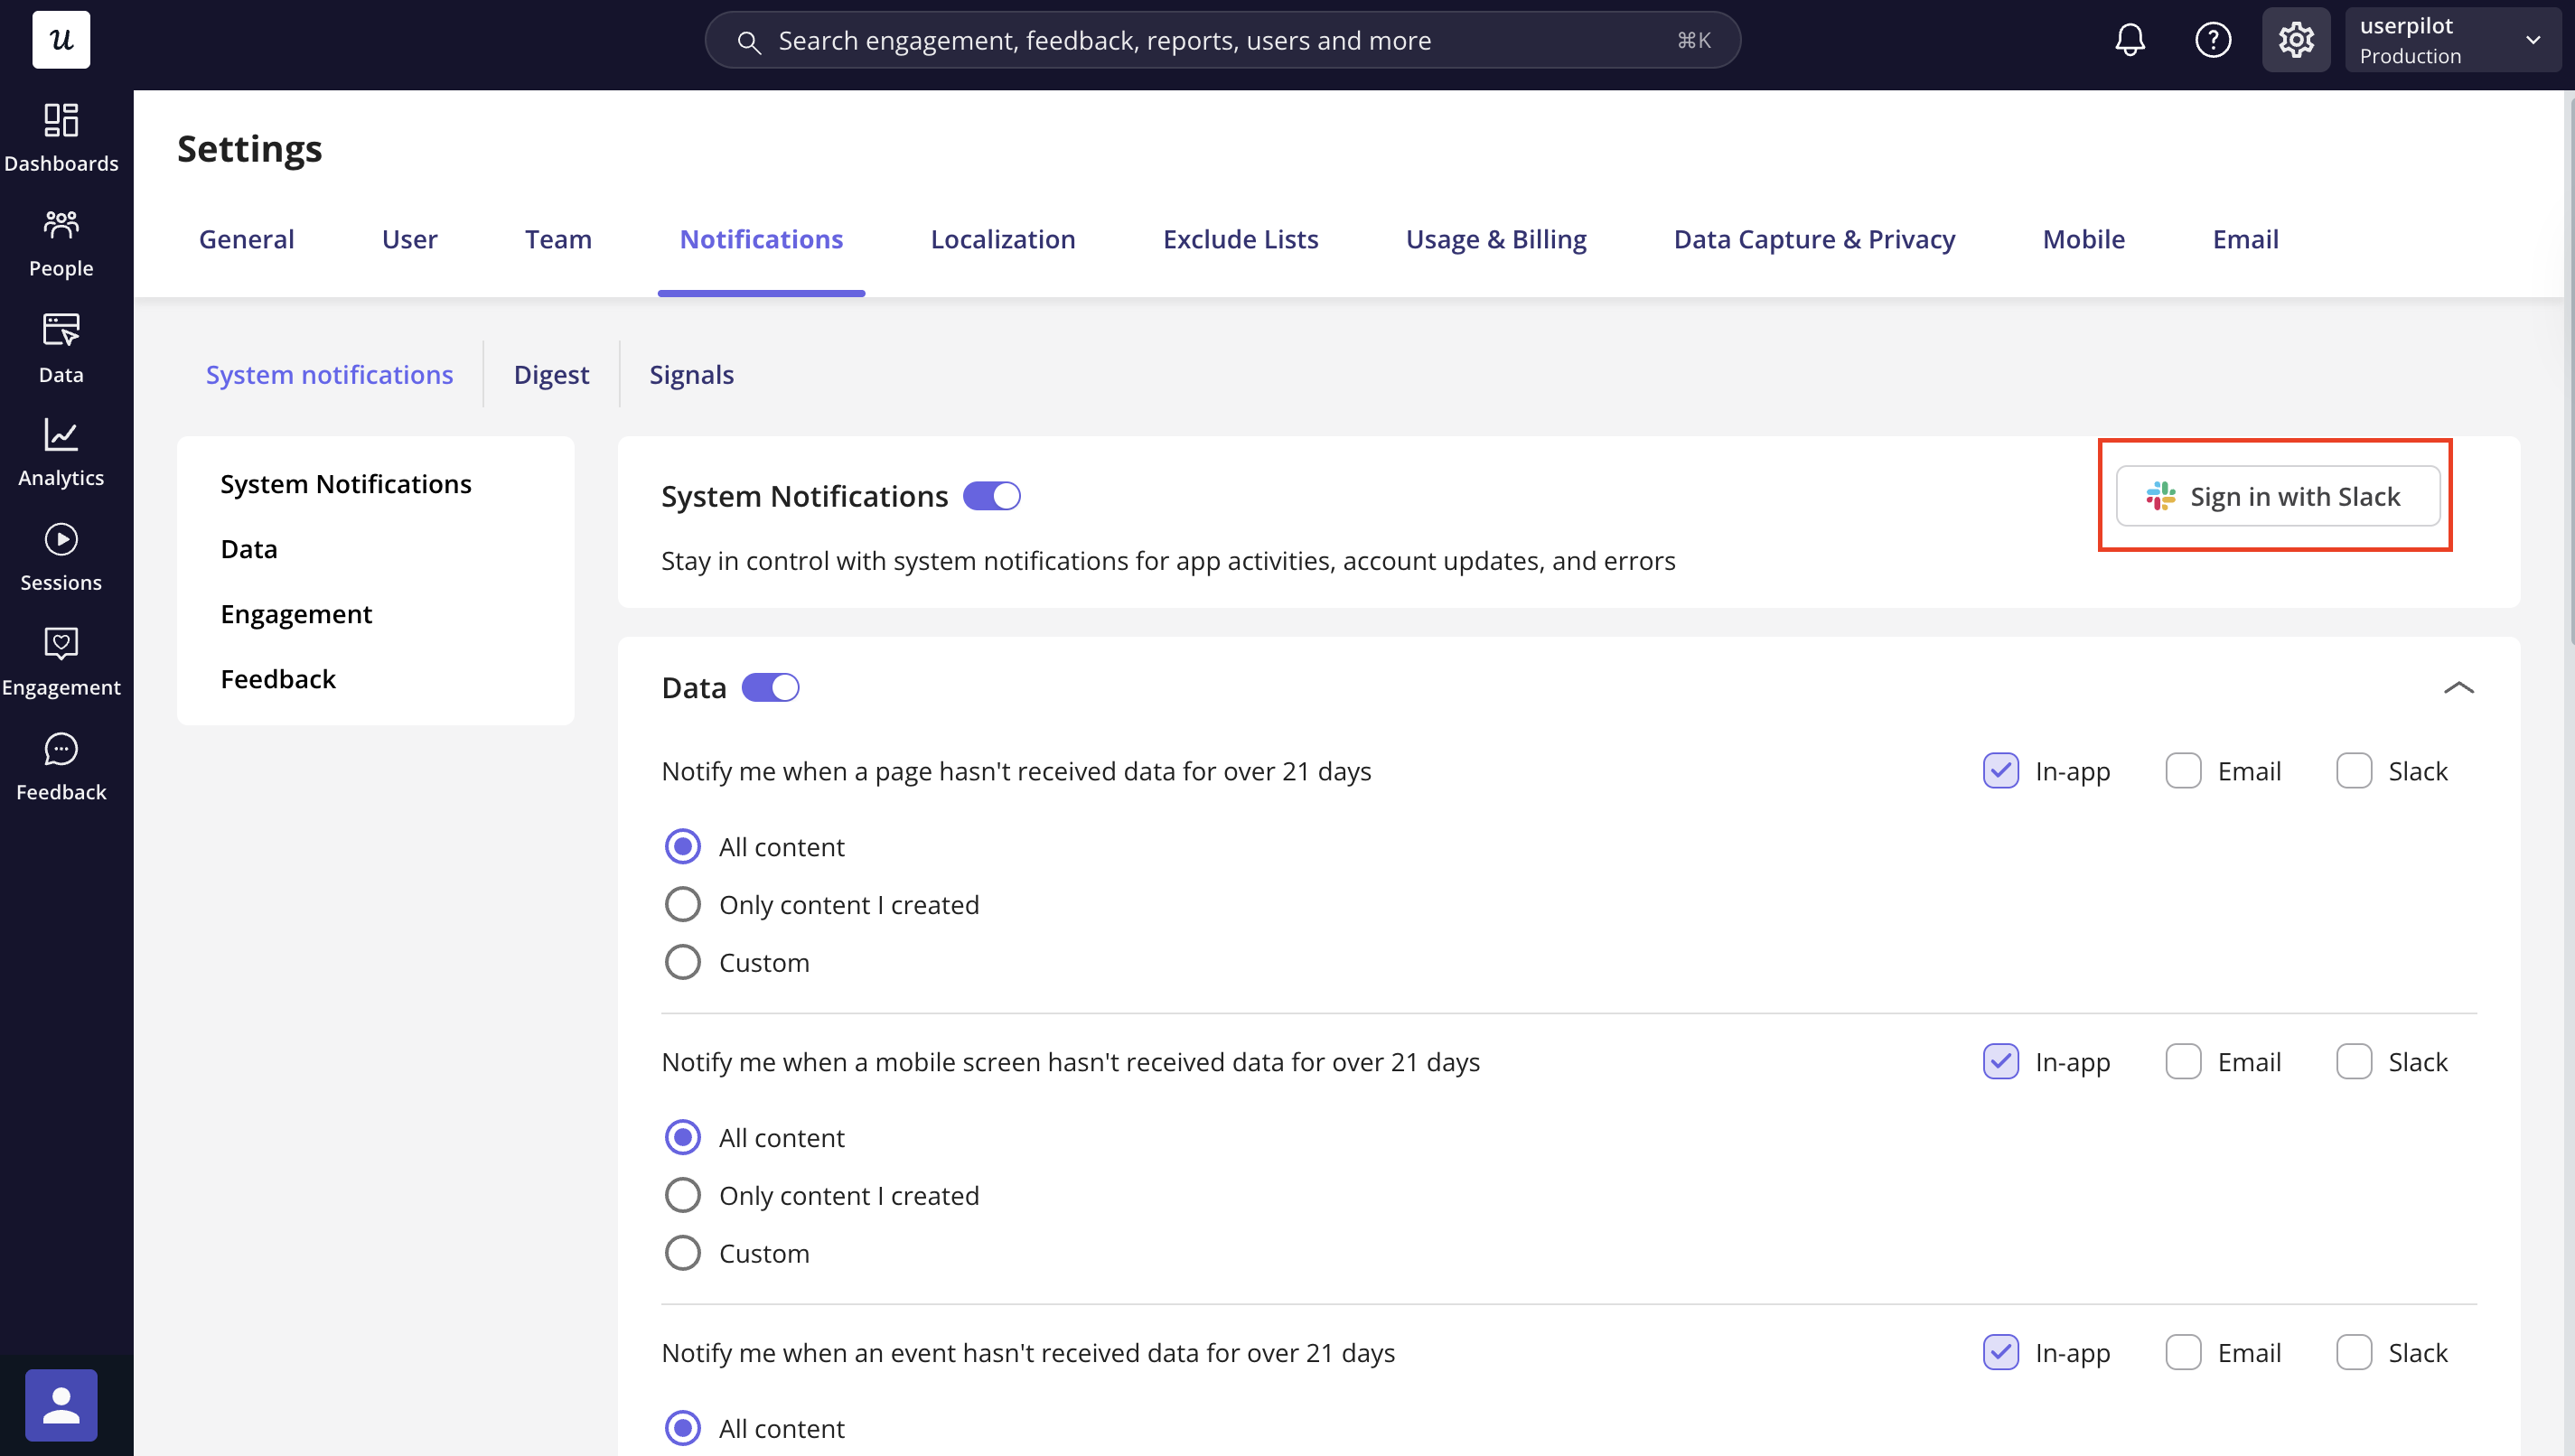Viewport: 2575px width, 1456px height.
Task: Jump to Feedback in the left section list
Action: point(278,679)
